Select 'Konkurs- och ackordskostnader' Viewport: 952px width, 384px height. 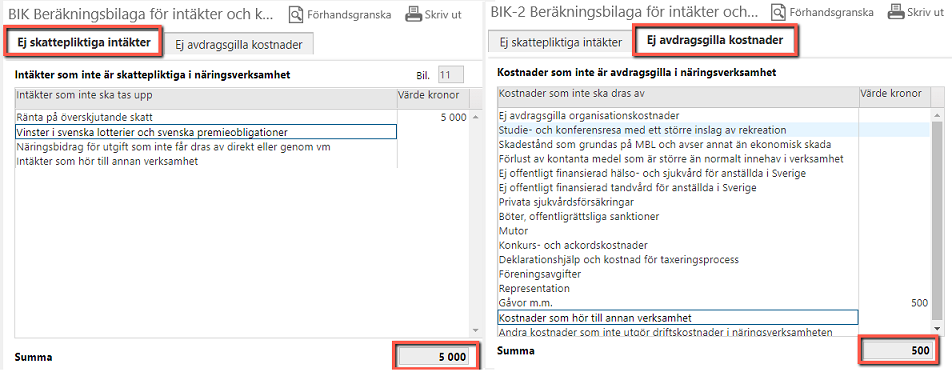tap(678, 245)
